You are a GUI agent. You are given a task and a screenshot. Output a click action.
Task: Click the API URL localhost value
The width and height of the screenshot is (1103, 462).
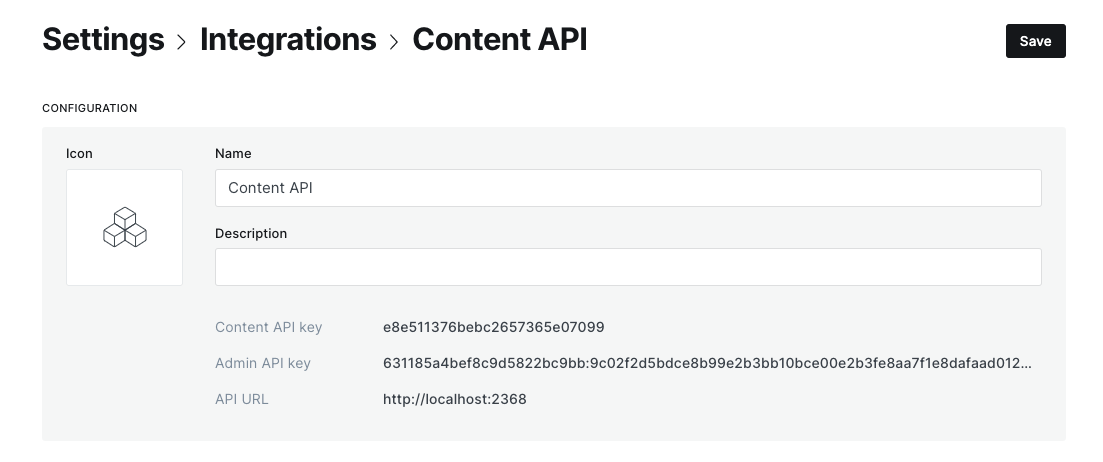454,399
